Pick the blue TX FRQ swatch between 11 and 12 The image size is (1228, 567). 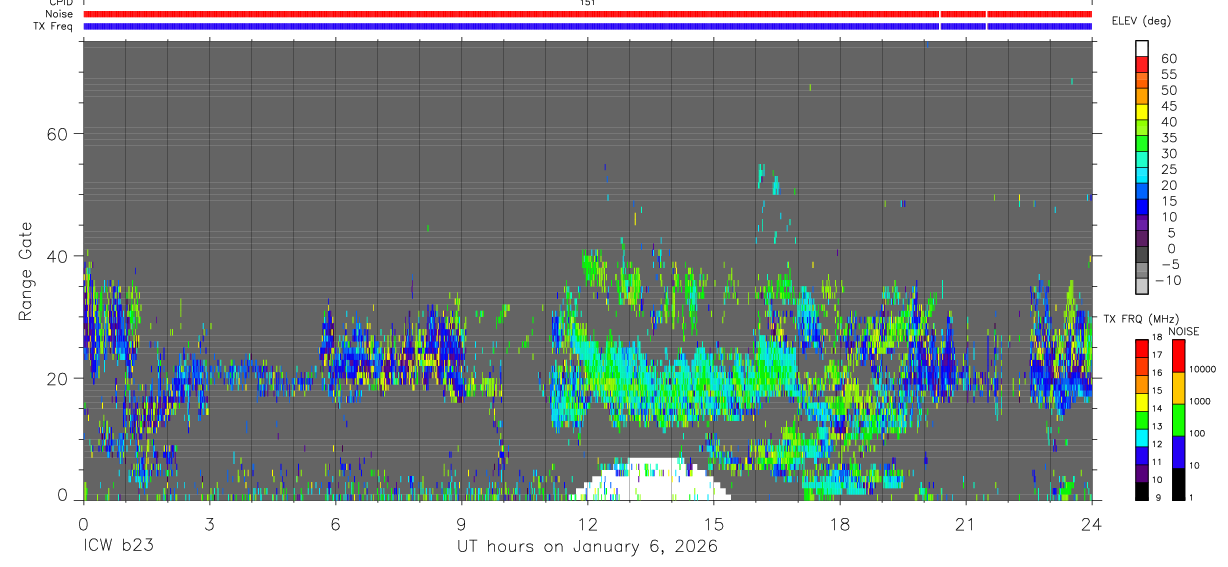[x=1141, y=455]
